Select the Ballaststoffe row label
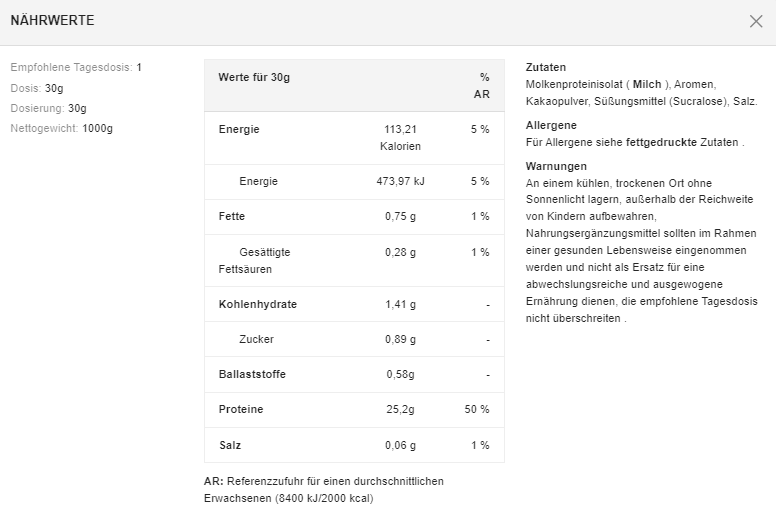The height and width of the screenshot is (509, 776). pyautogui.click(x=252, y=374)
